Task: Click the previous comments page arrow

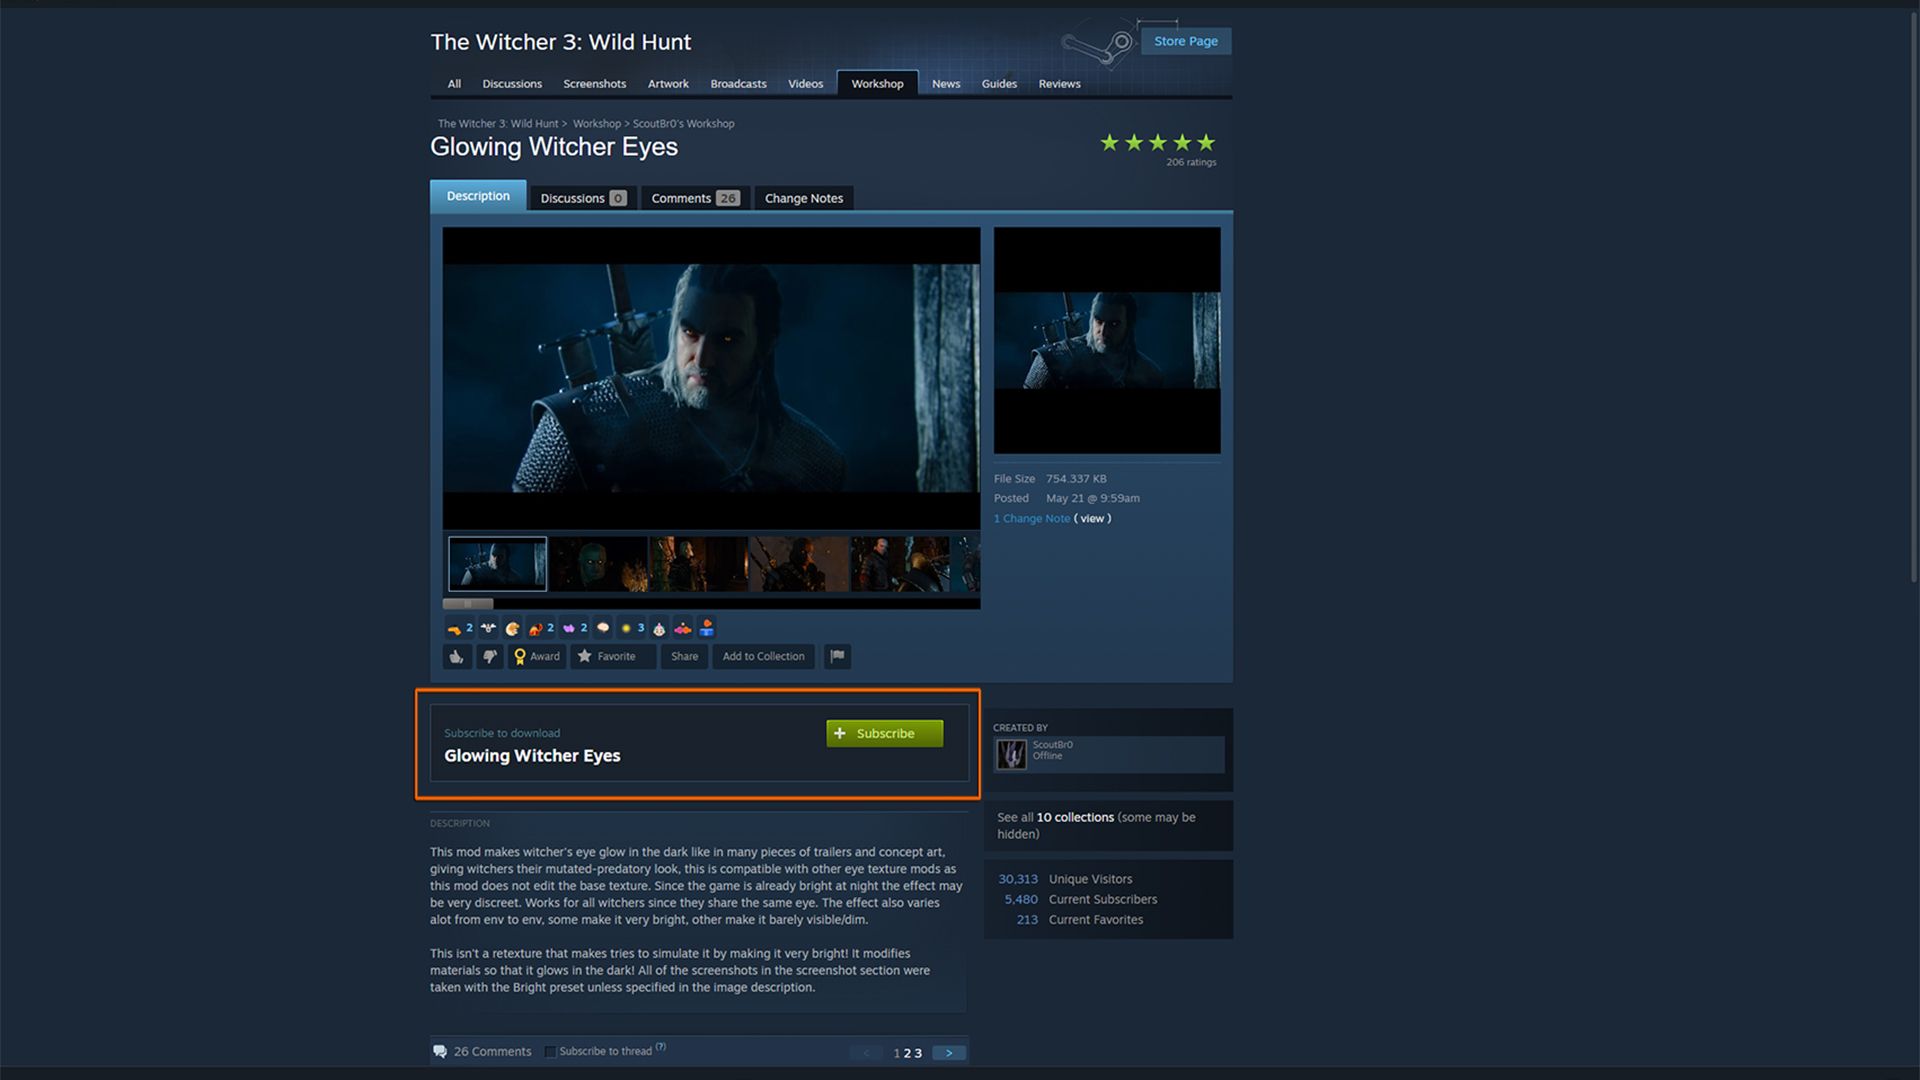Action: click(866, 1053)
